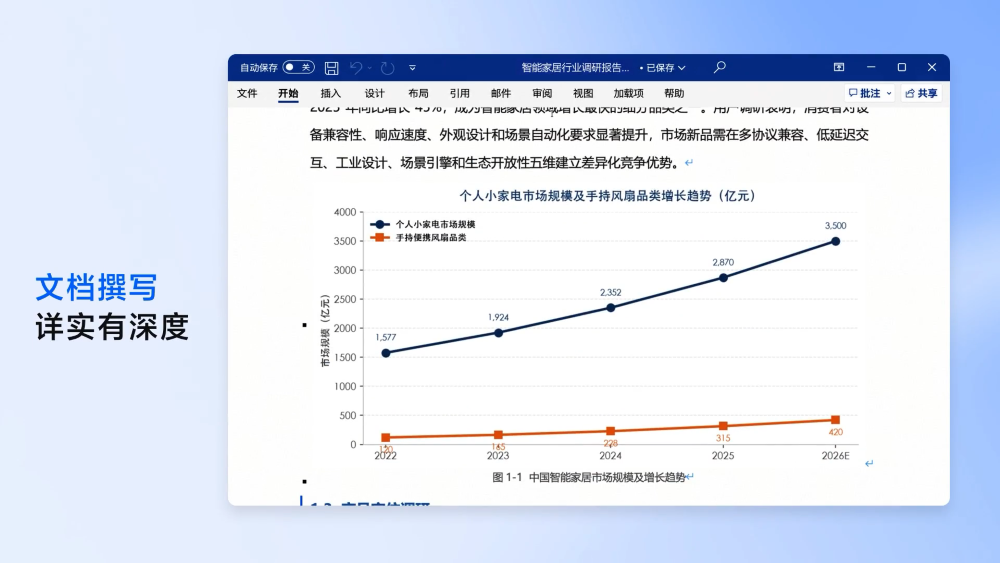Minimize the Word window
This screenshot has width=1000, height=563.
[x=871, y=67]
